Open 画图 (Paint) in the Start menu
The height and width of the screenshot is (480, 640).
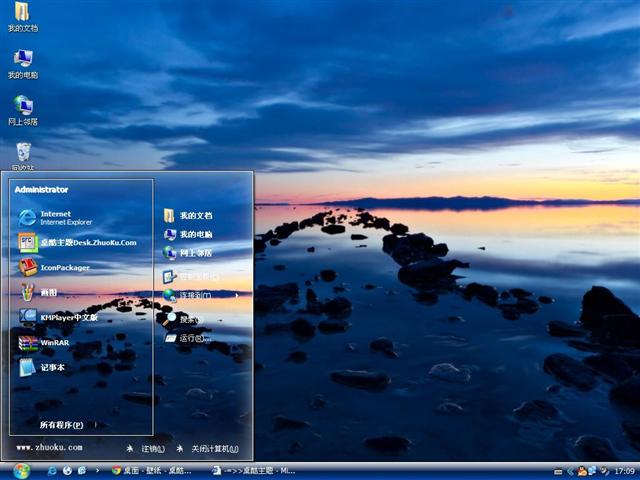(x=48, y=292)
